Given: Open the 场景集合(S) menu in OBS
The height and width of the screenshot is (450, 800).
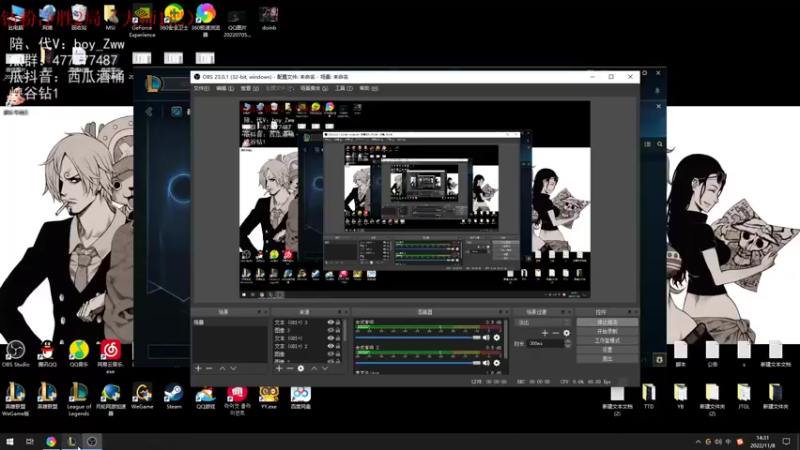Looking at the screenshot, I should [x=314, y=88].
